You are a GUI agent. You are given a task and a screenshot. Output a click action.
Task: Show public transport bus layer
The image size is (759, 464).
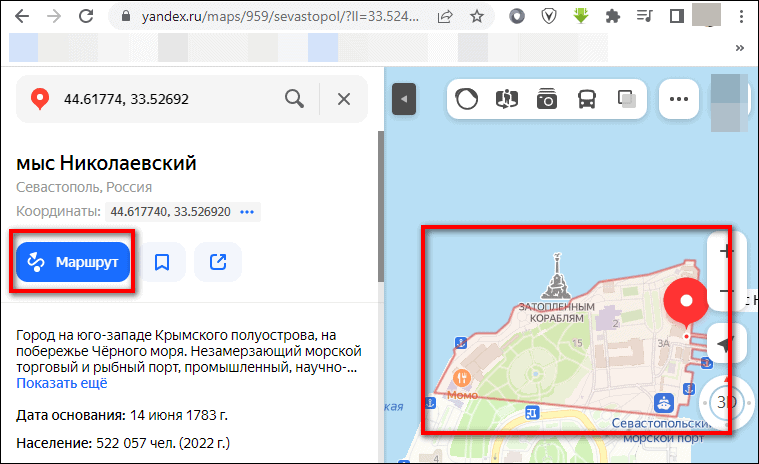pyautogui.click(x=587, y=99)
